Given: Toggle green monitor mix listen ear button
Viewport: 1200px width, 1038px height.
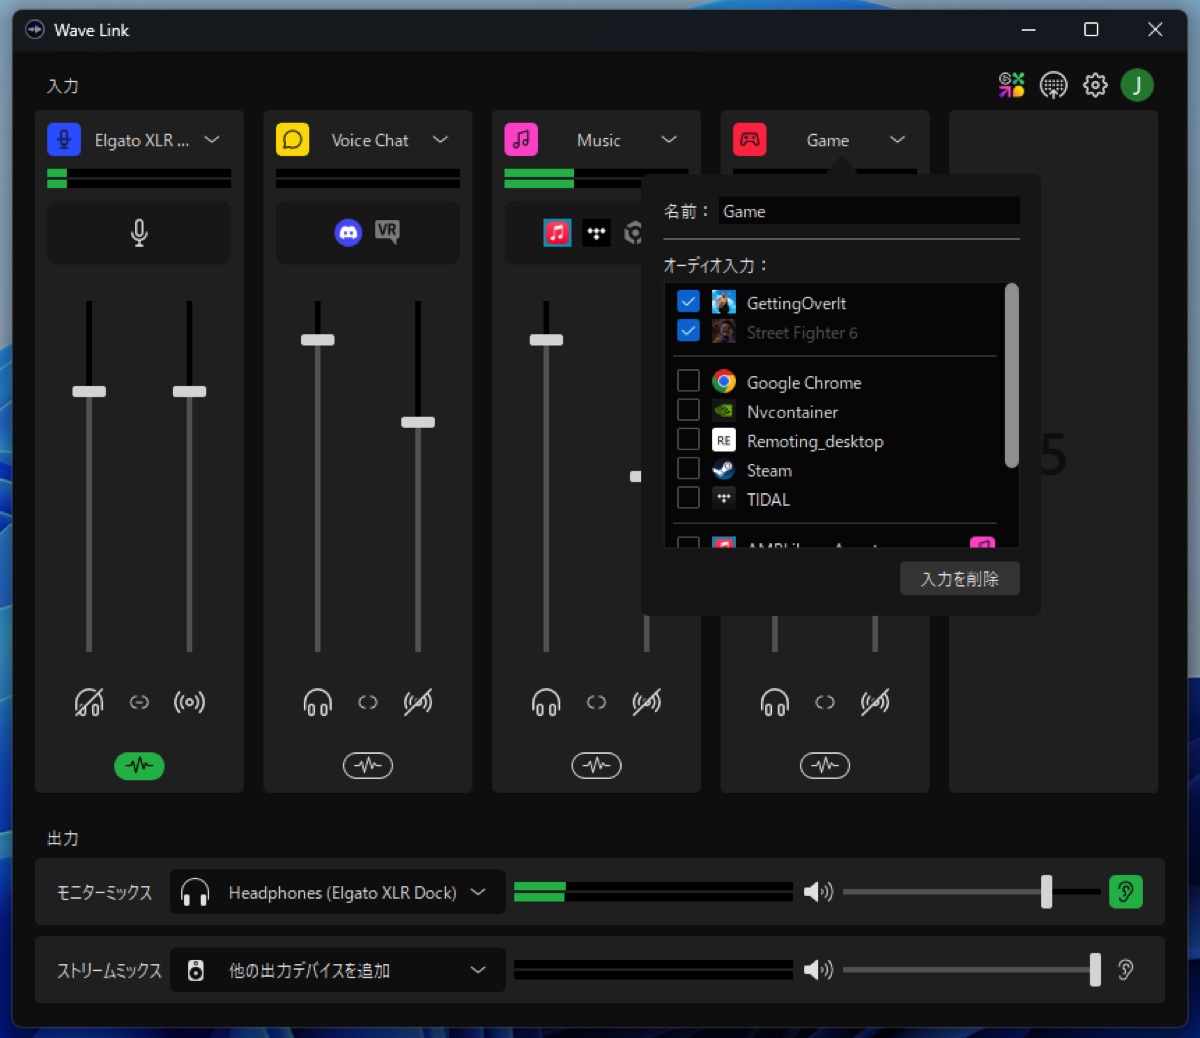Looking at the screenshot, I should (1126, 892).
